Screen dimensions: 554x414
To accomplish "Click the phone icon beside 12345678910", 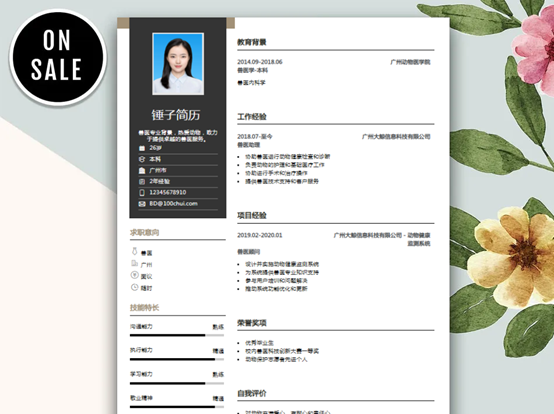I will point(142,193).
